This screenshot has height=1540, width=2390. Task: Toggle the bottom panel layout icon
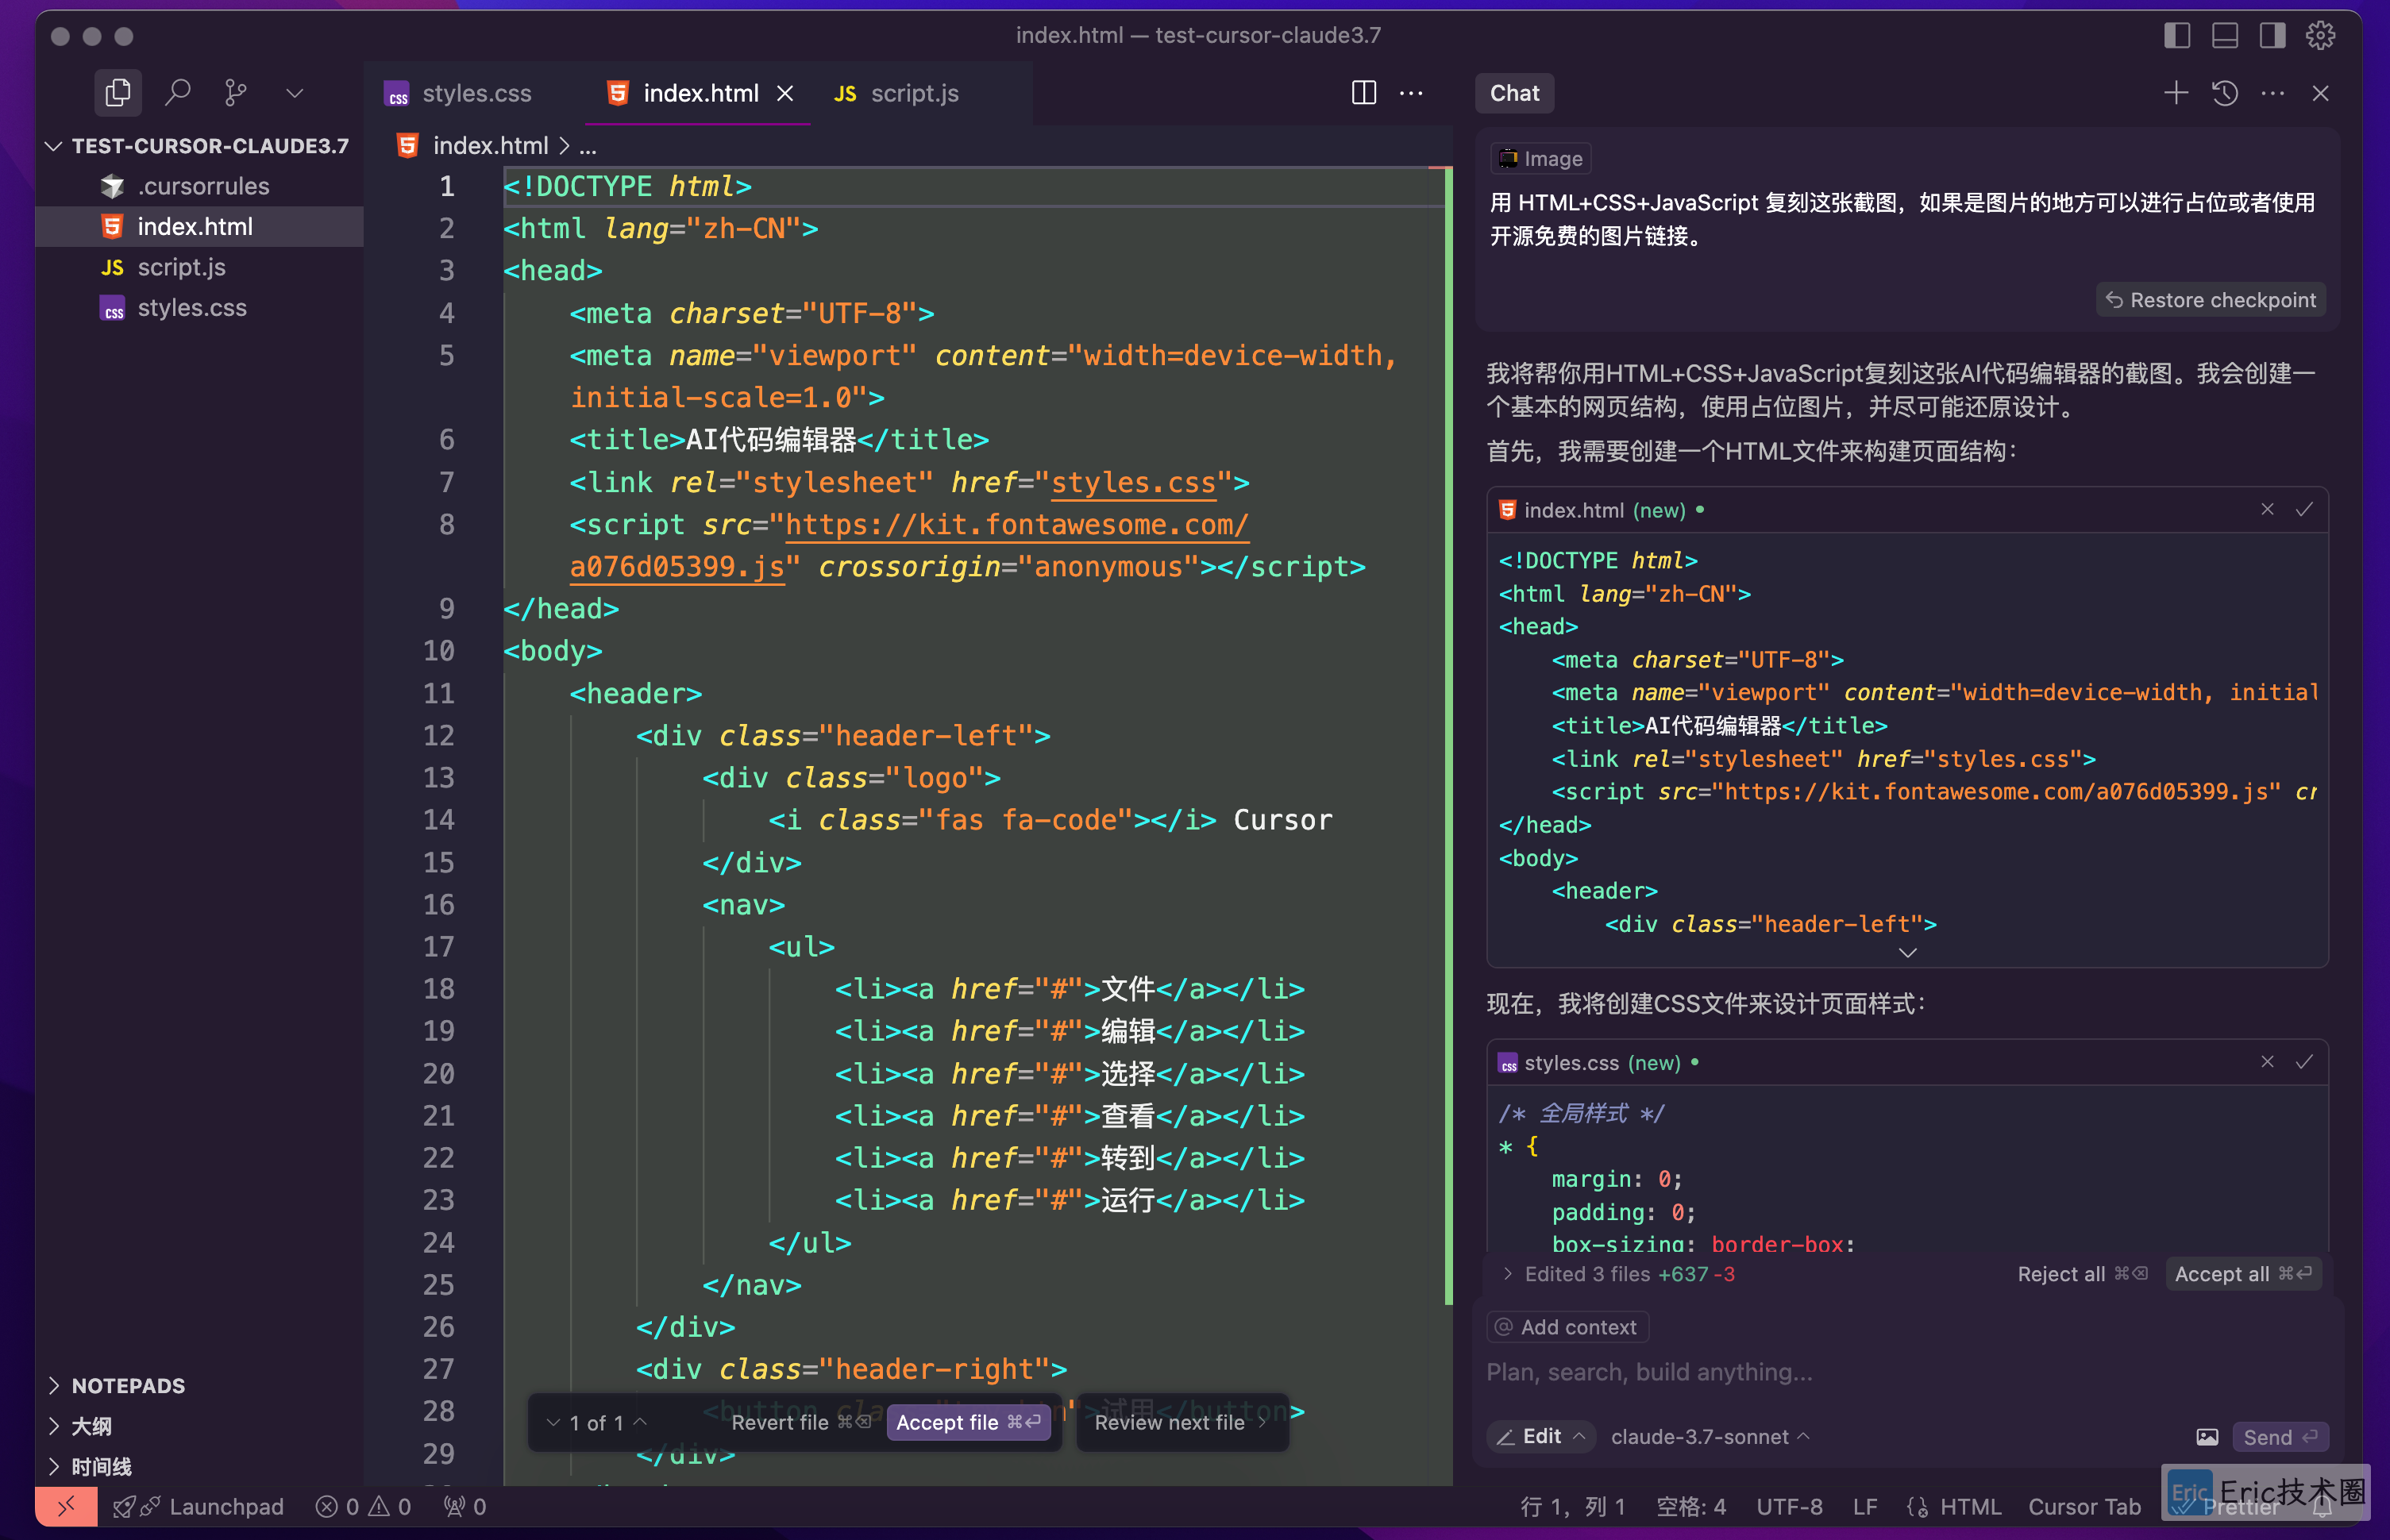(x=2225, y=36)
